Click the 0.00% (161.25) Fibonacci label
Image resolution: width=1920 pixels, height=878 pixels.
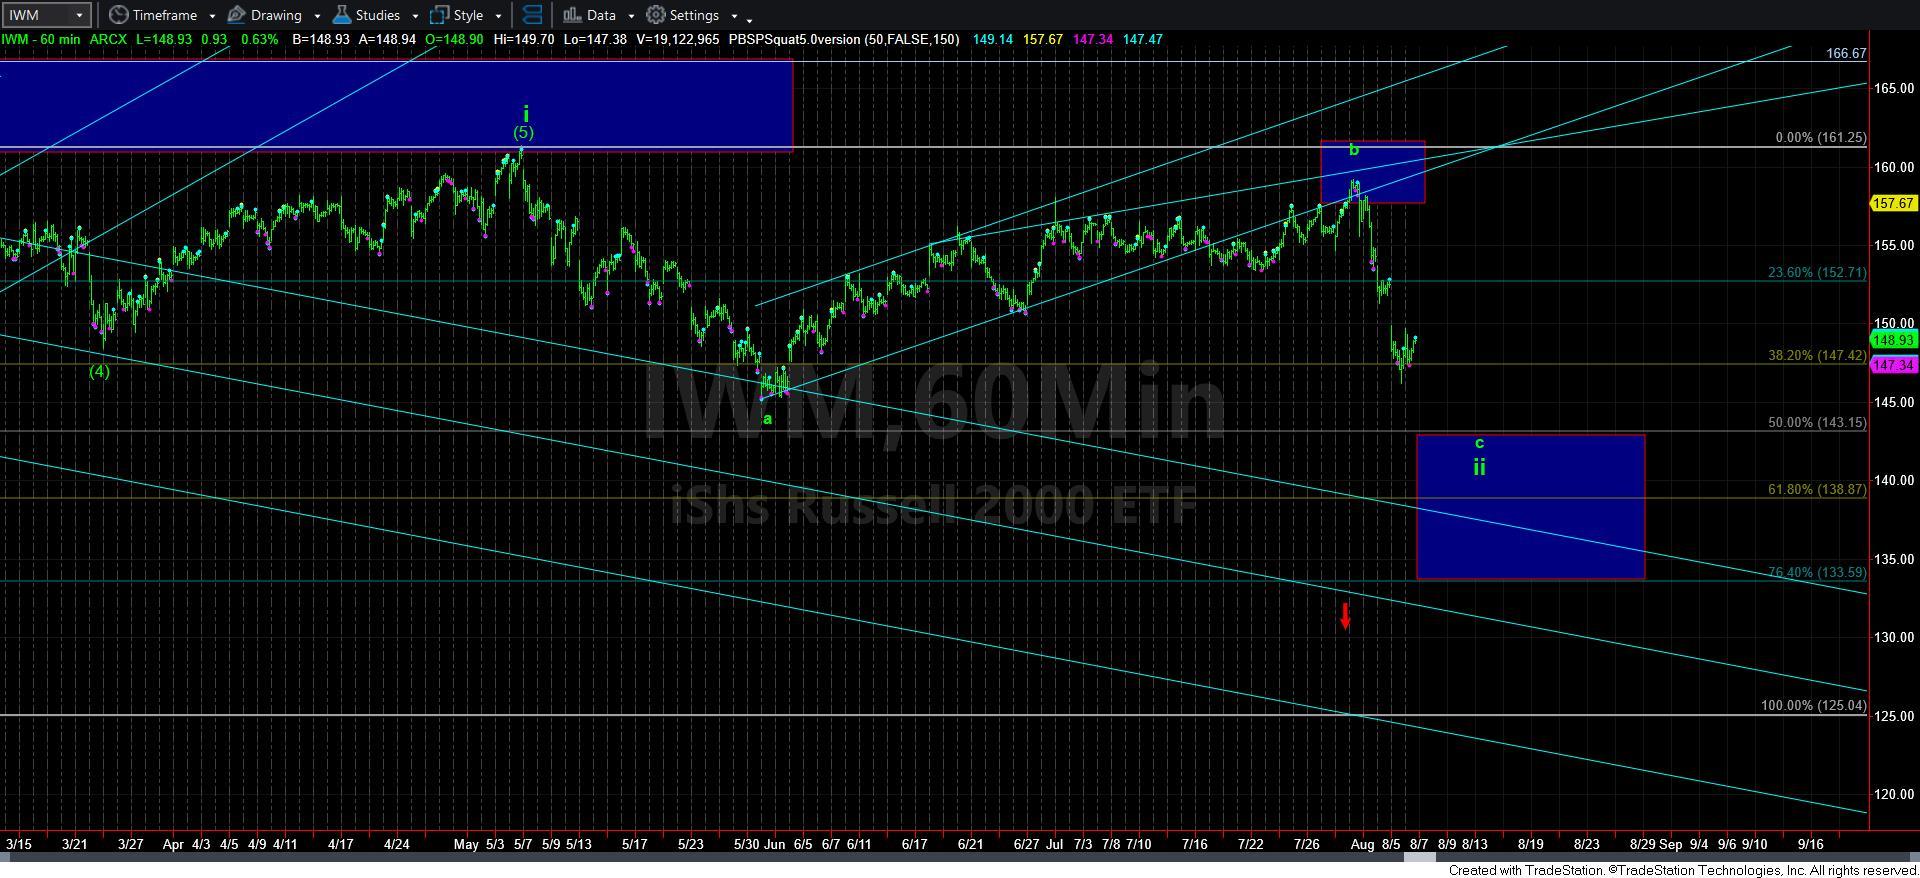1820,138
